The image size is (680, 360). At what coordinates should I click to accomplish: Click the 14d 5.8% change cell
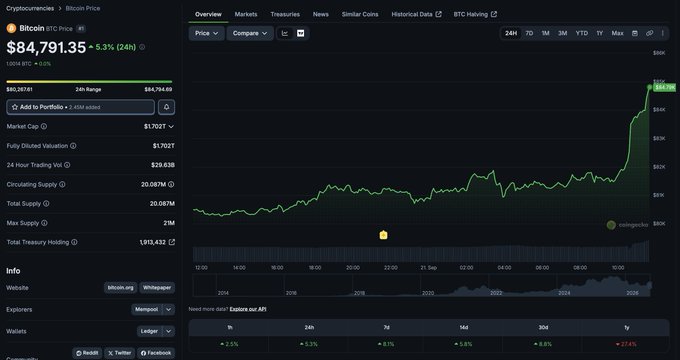[x=464, y=344]
